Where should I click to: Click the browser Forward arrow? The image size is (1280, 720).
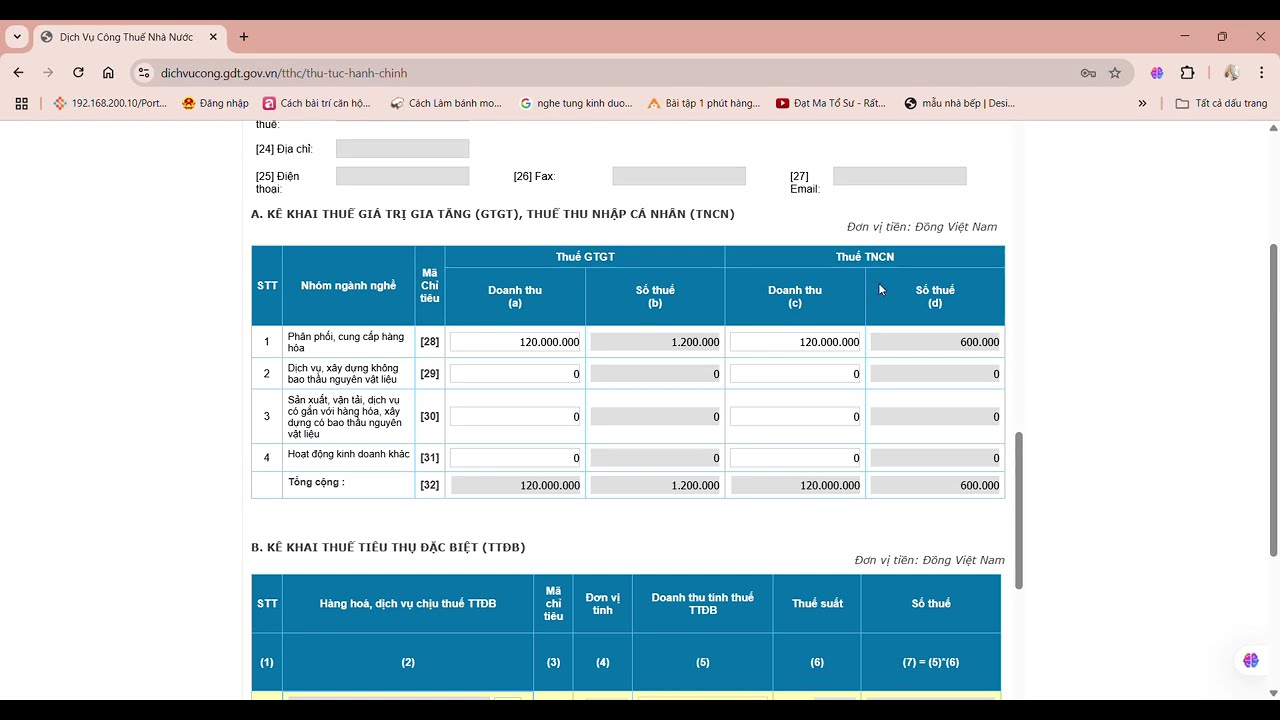48,73
